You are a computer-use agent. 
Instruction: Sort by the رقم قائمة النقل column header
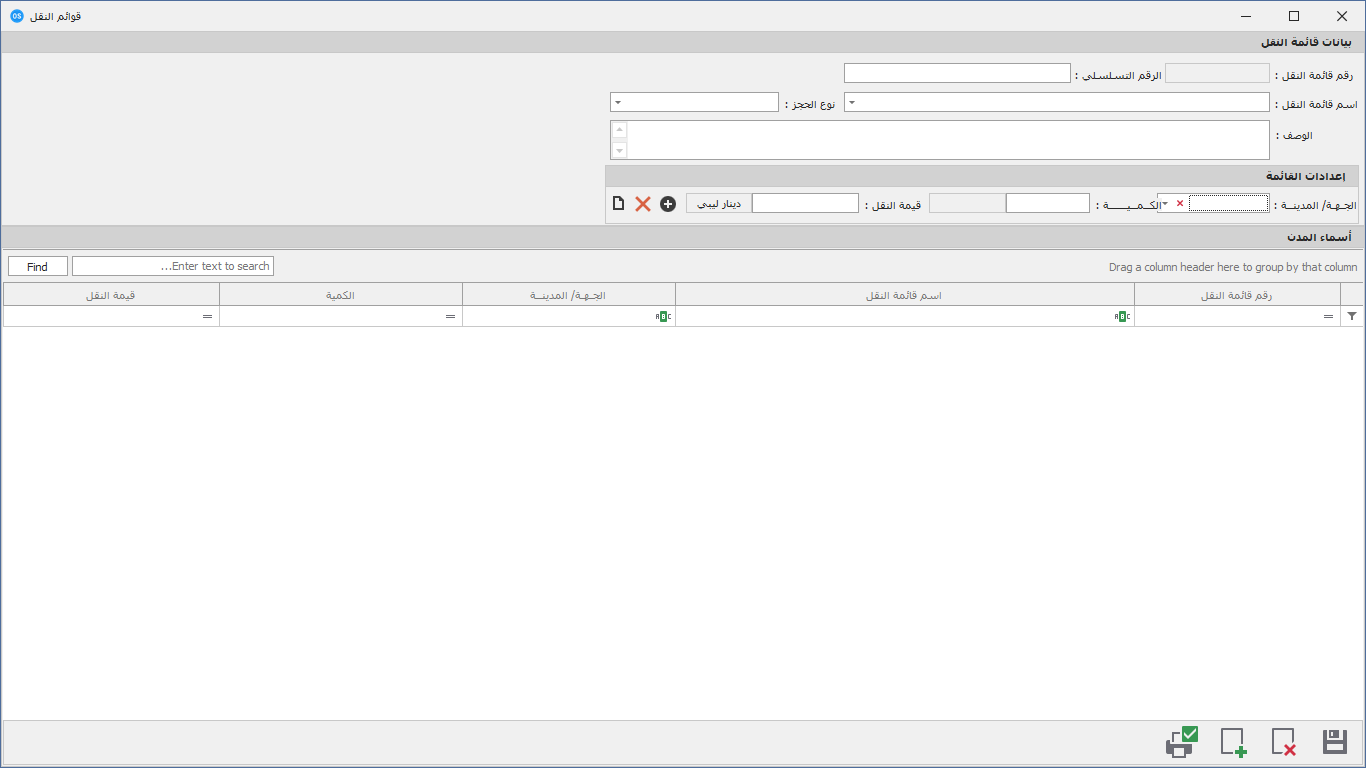[x=1237, y=294]
